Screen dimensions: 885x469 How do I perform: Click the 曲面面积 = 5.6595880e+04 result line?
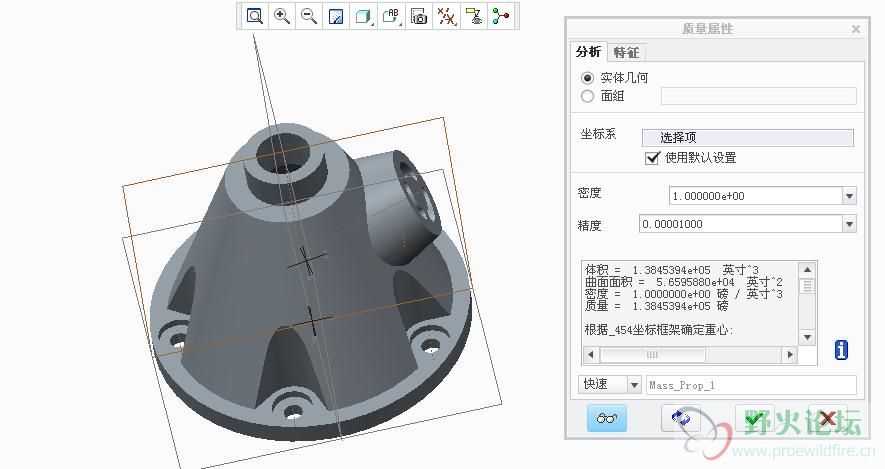pyautogui.click(x=684, y=282)
